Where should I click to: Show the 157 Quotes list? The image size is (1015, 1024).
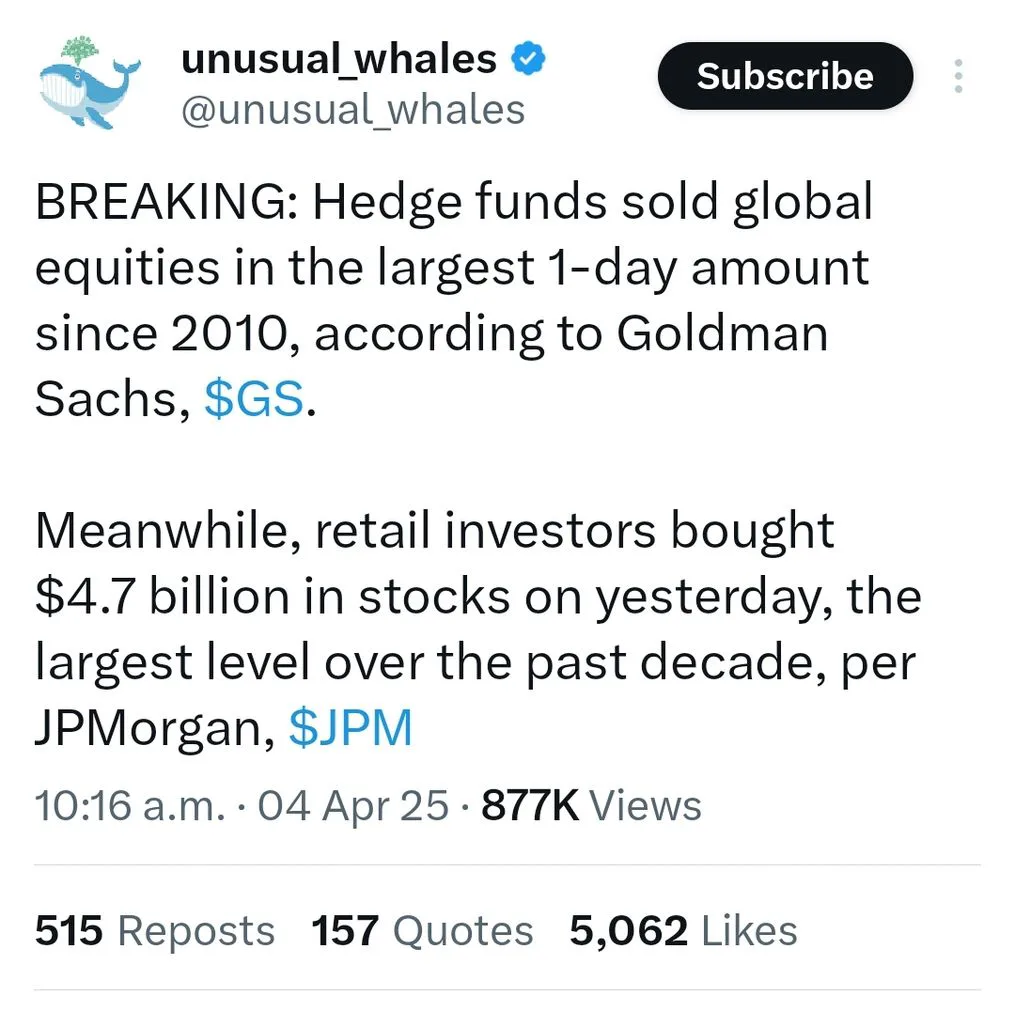tap(423, 930)
